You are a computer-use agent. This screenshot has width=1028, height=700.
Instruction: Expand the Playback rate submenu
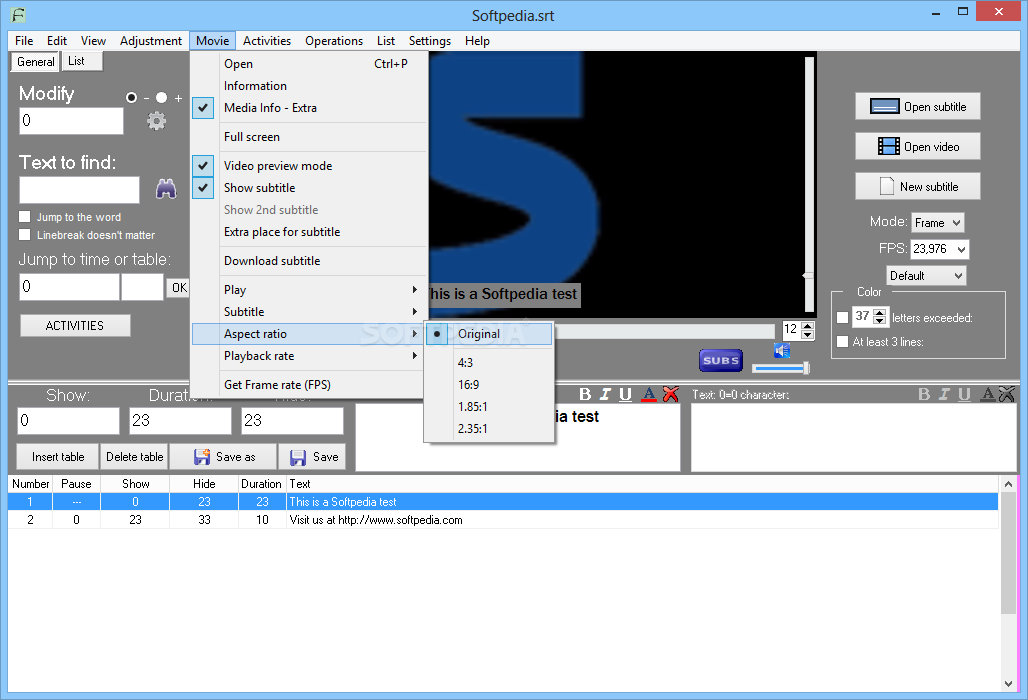(309, 356)
